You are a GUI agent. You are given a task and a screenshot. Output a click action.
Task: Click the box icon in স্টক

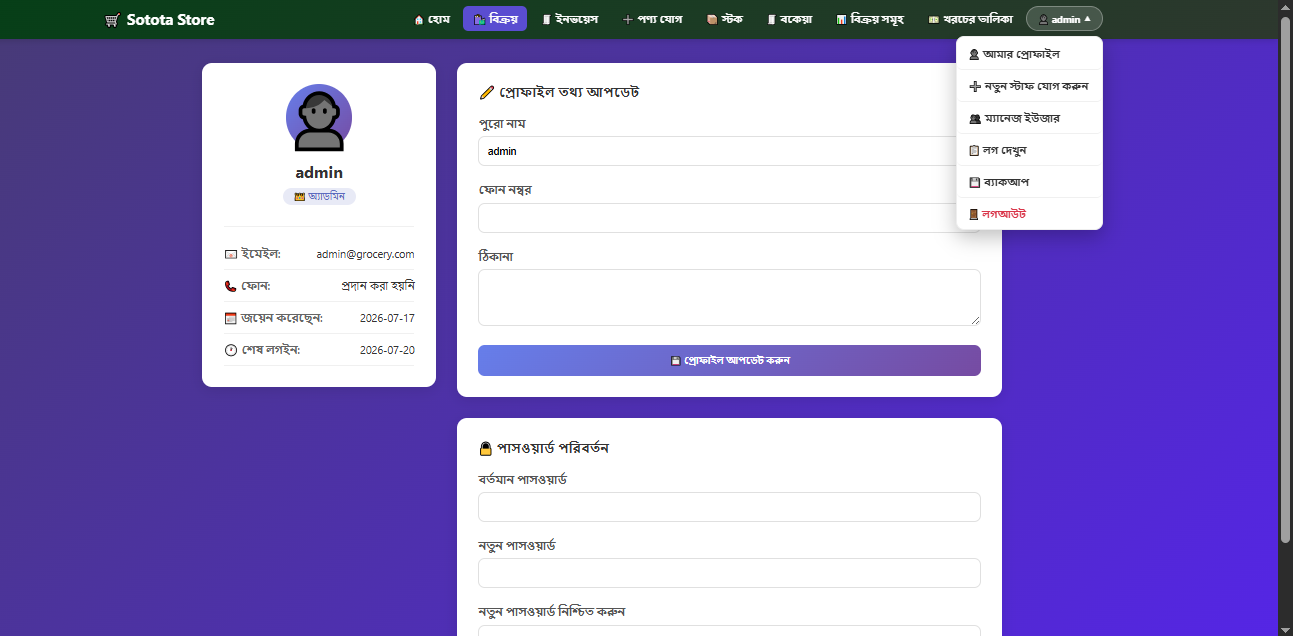711,20
